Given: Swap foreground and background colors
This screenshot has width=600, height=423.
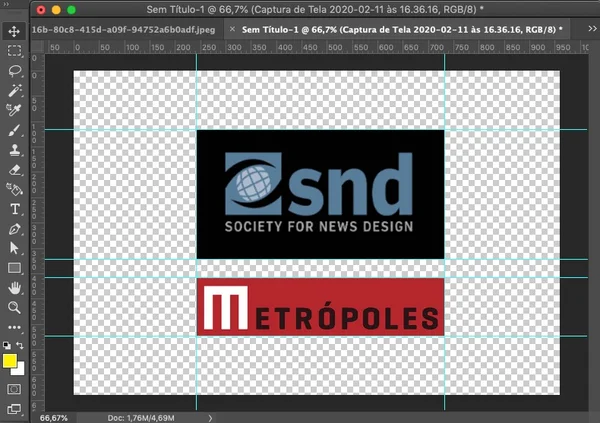Looking at the screenshot, I should [x=20, y=345].
